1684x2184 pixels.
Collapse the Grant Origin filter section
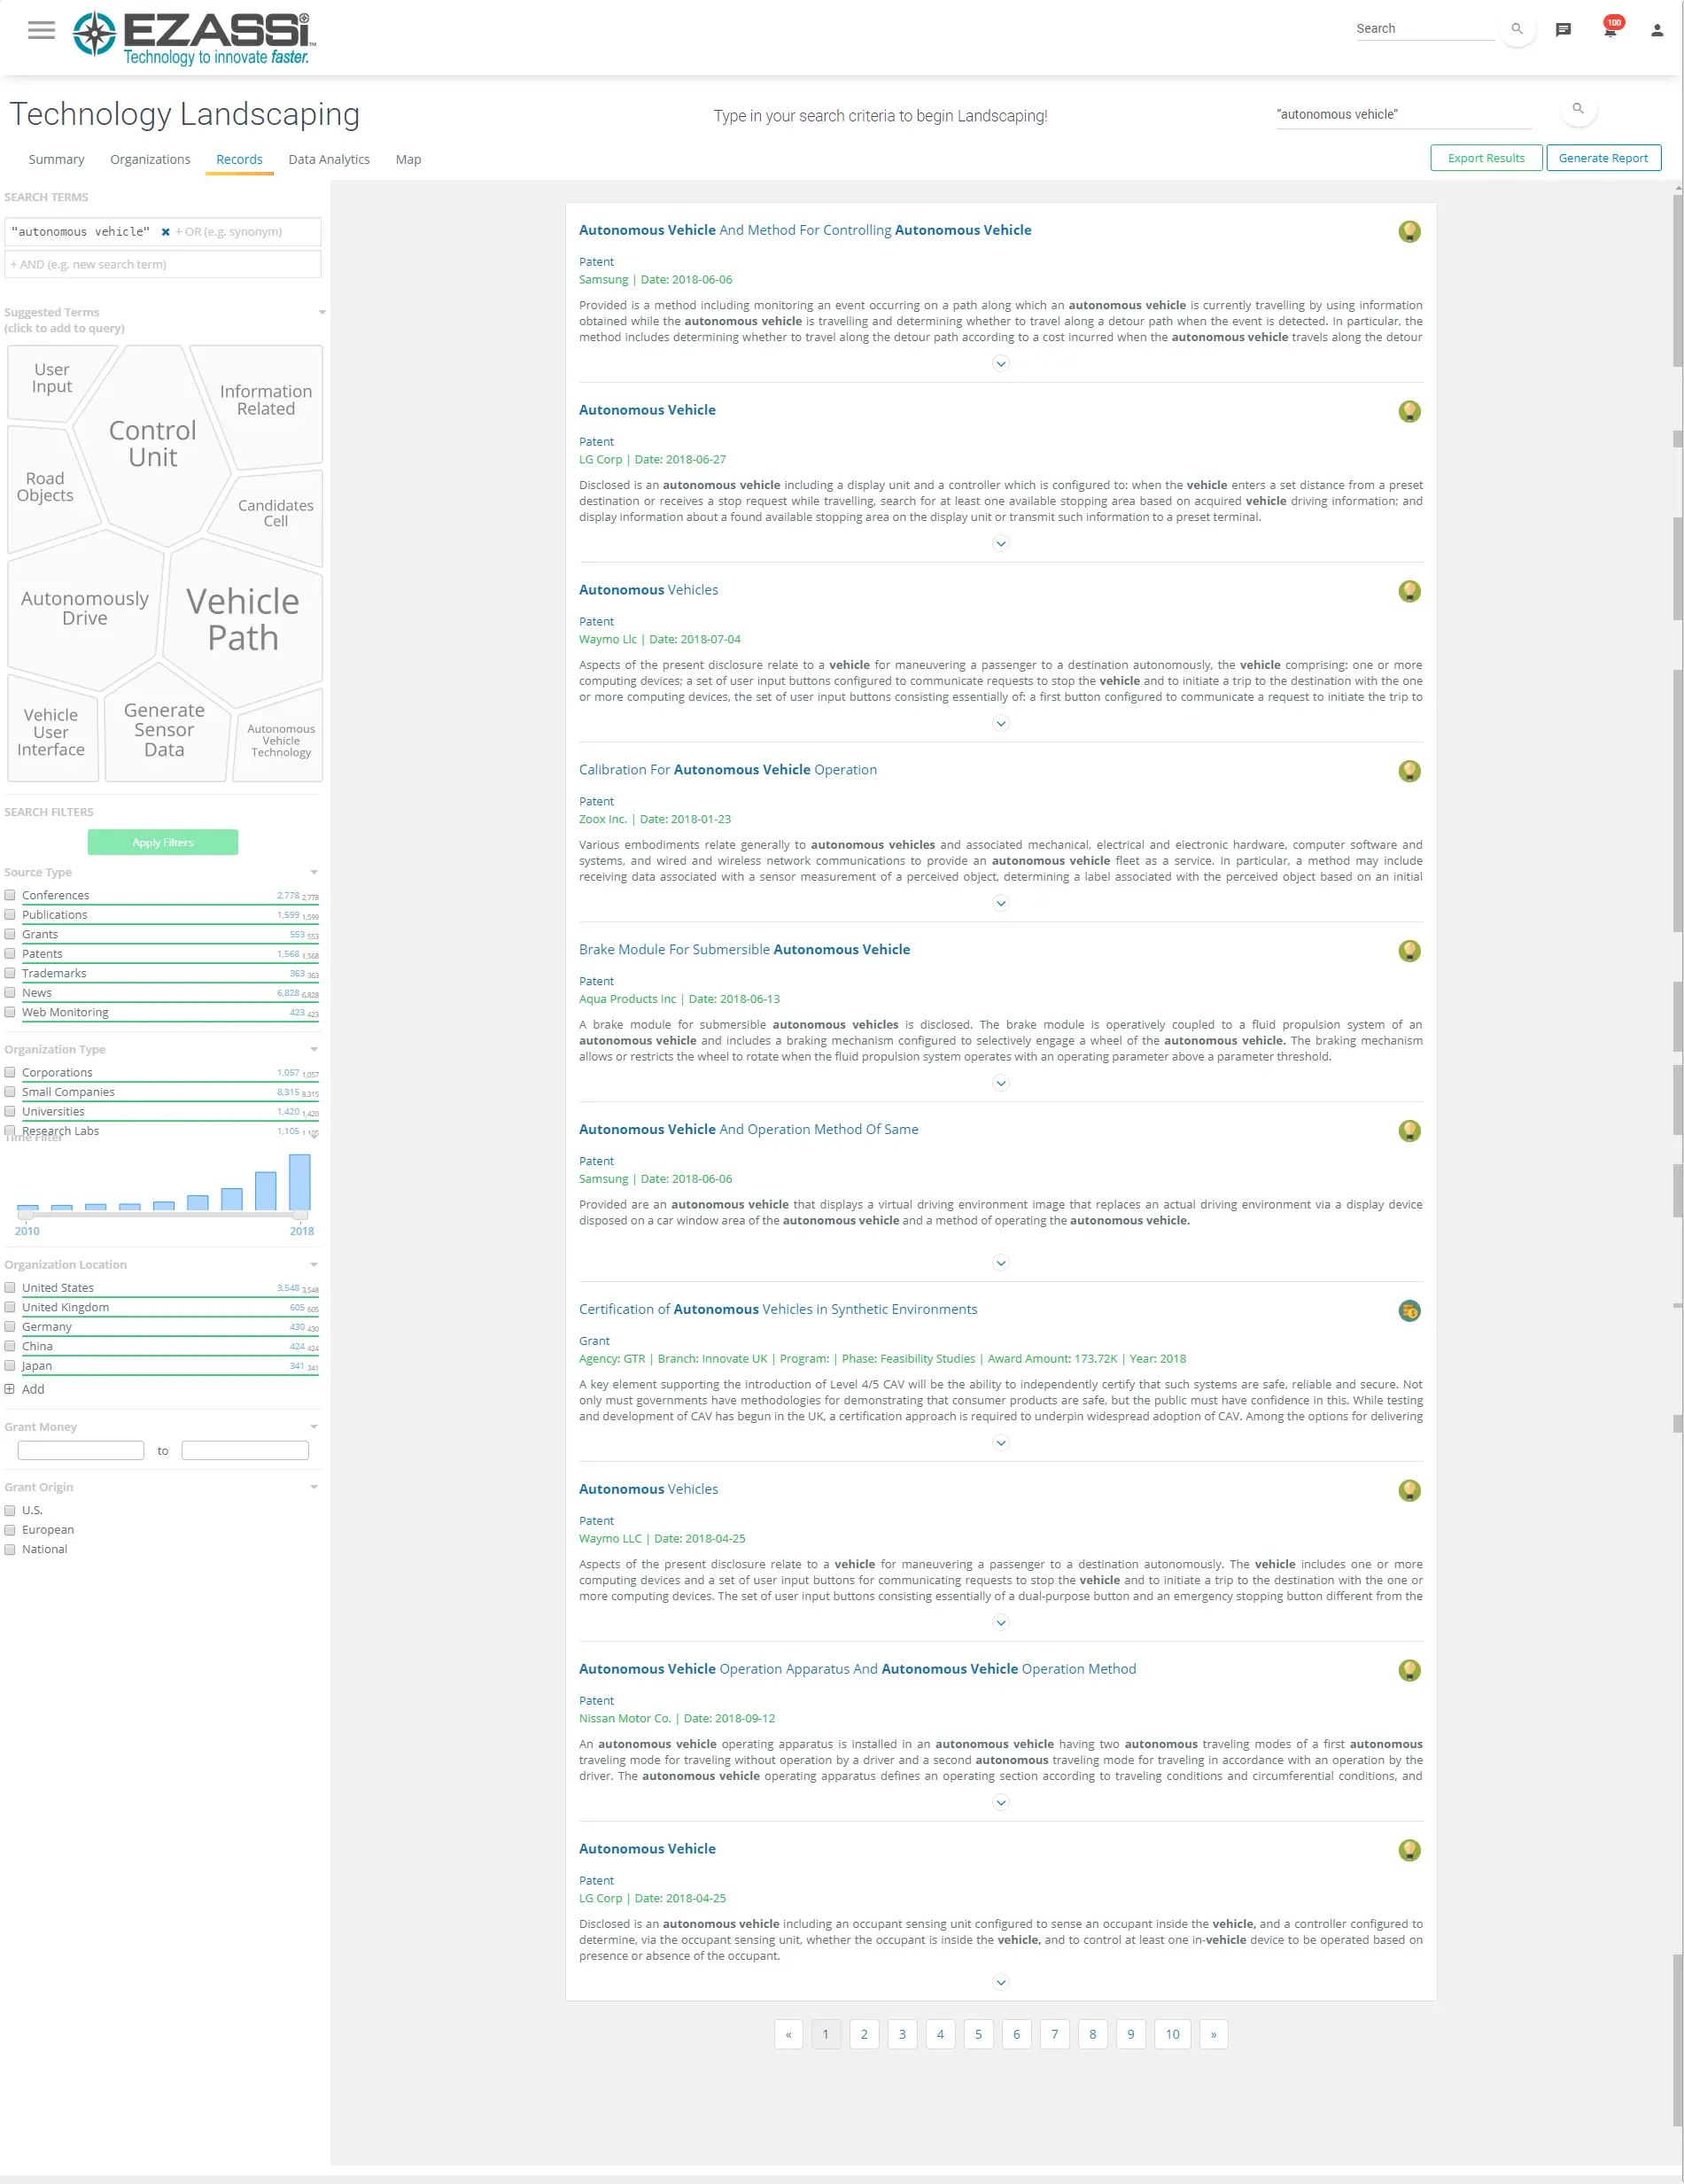[x=314, y=1487]
